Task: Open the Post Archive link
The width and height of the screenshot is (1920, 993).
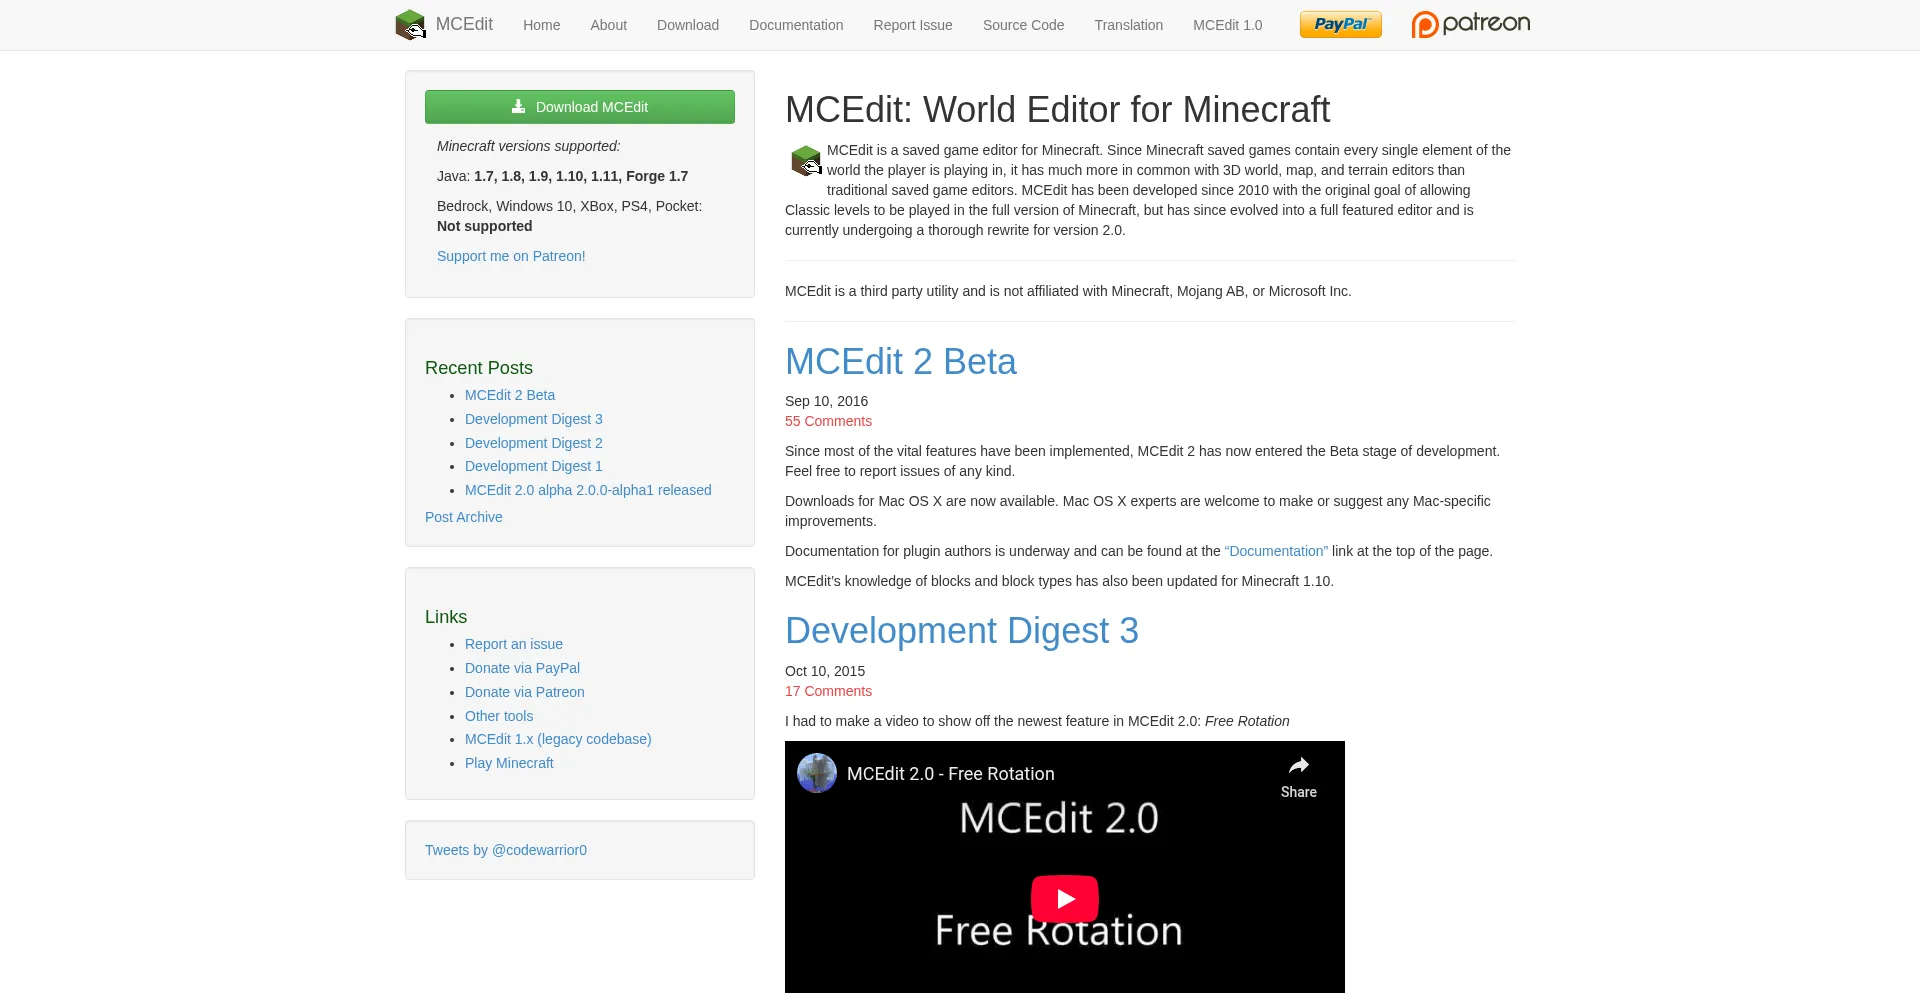Action: 463,517
